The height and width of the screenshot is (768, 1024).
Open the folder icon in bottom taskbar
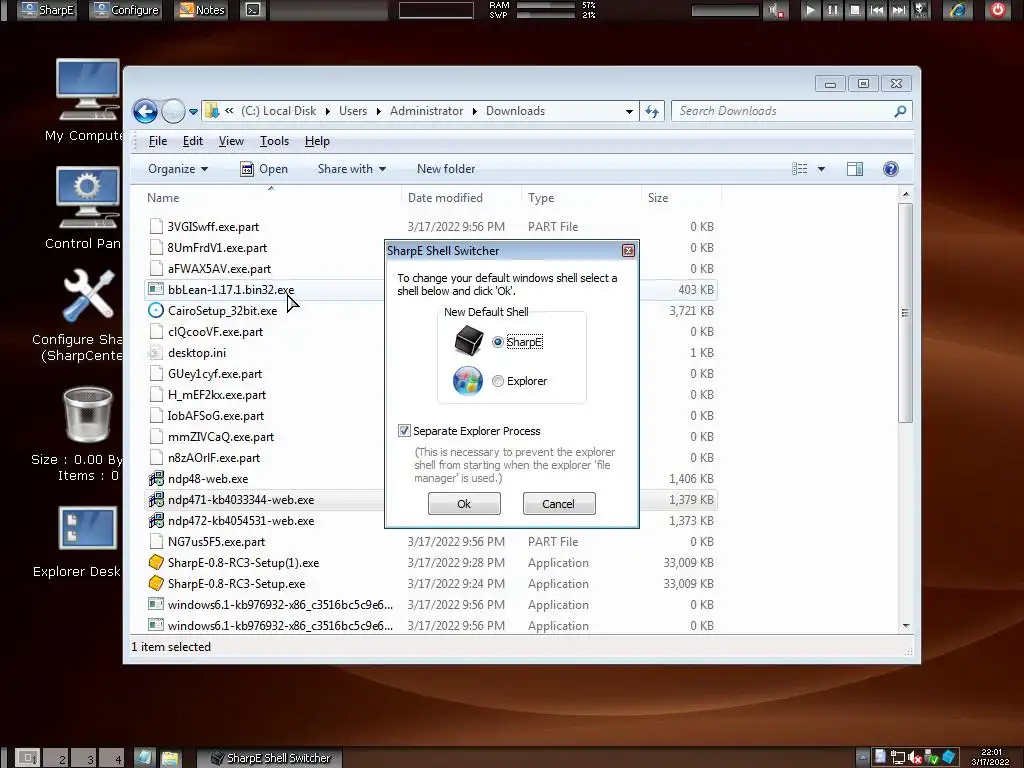(170, 758)
